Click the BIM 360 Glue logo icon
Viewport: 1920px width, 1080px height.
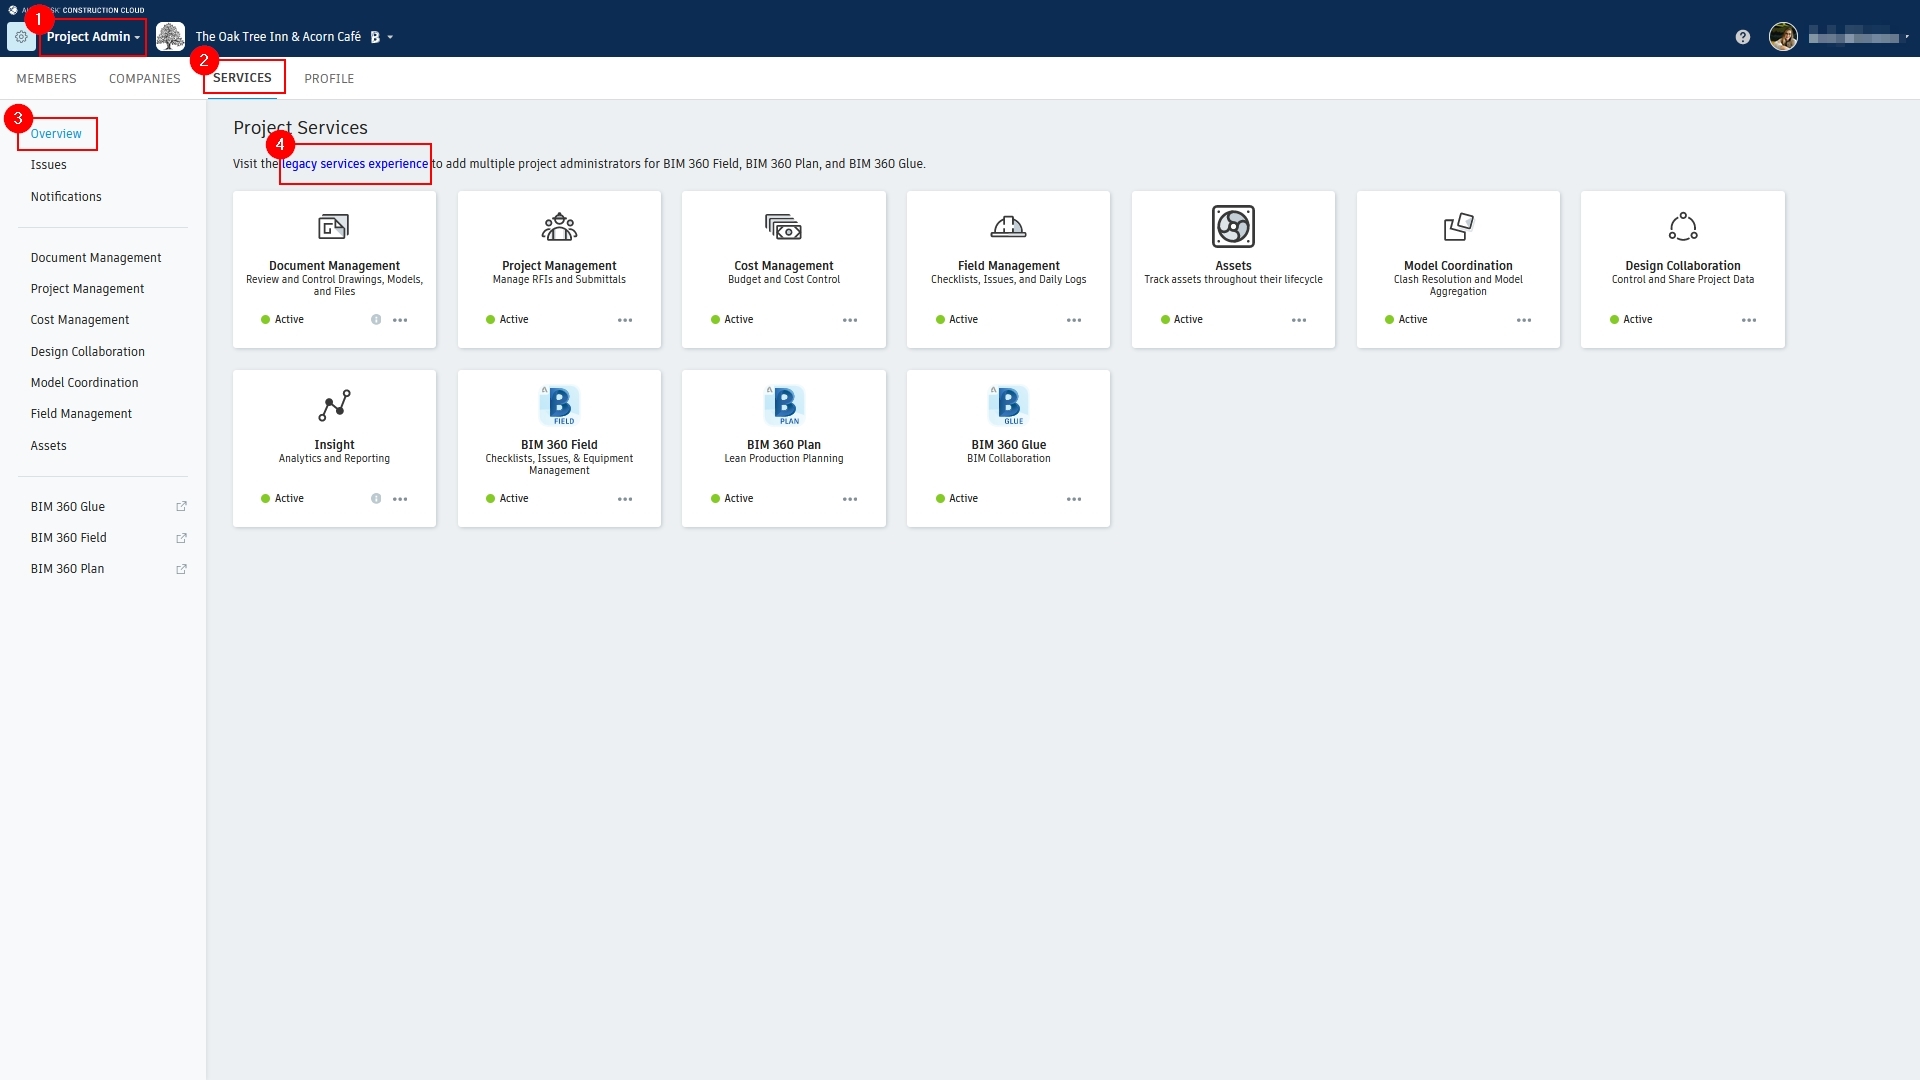[1008, 405]
